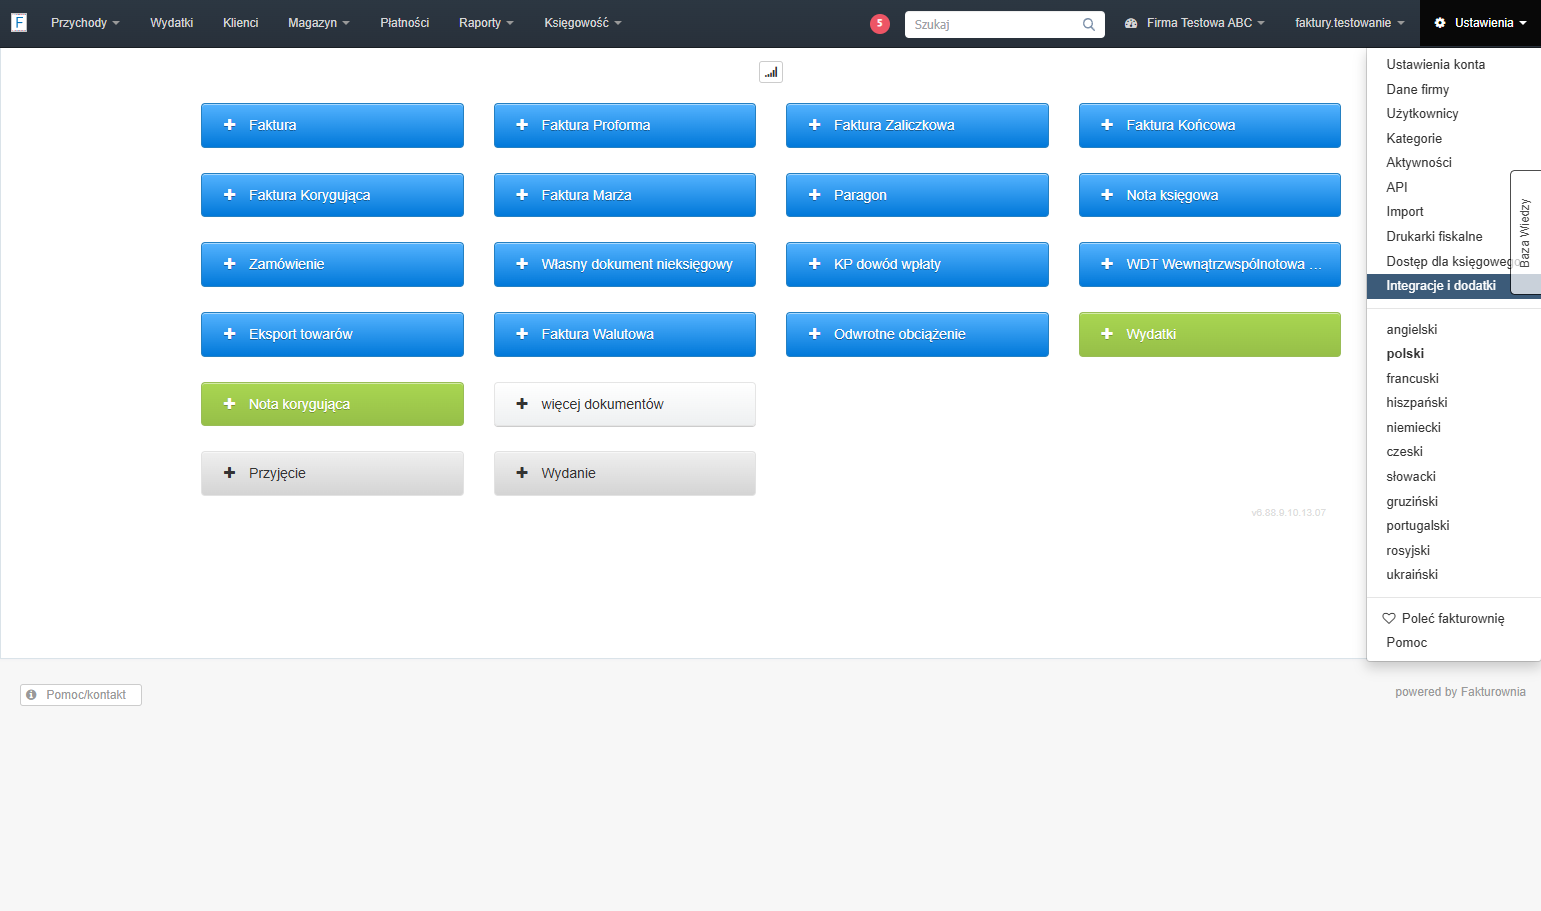The width and height of the screenshot is (1541, 911).
Task: Open the Baza Wiedzy side tab
Action: tap(1525, 232)
